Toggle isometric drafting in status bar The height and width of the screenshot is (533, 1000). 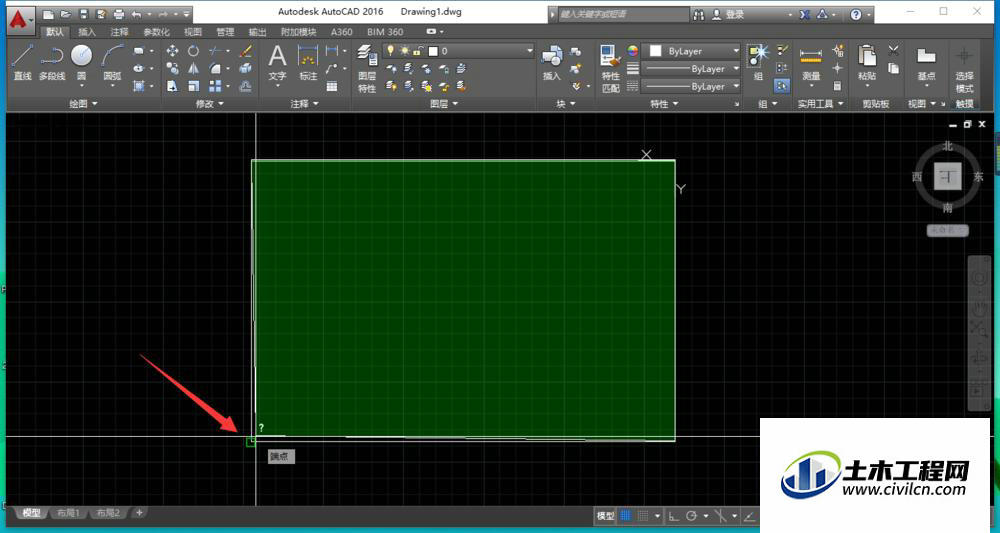[721, 516]
